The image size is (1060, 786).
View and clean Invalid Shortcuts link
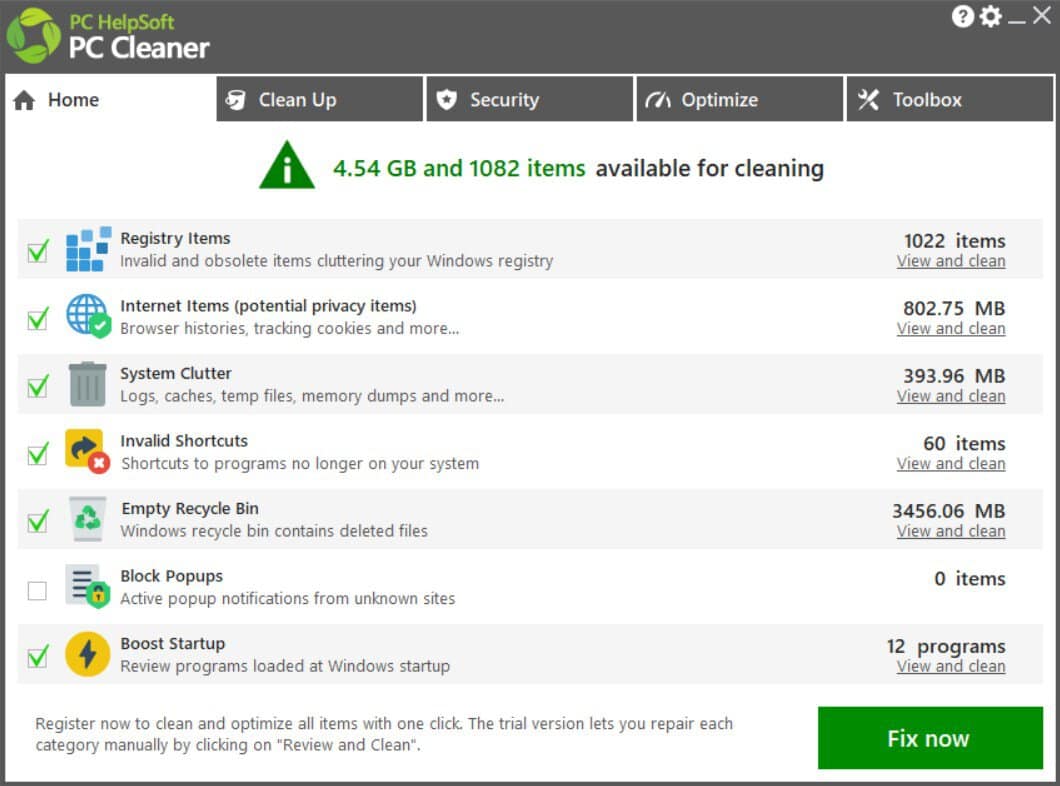click(950, 464)
